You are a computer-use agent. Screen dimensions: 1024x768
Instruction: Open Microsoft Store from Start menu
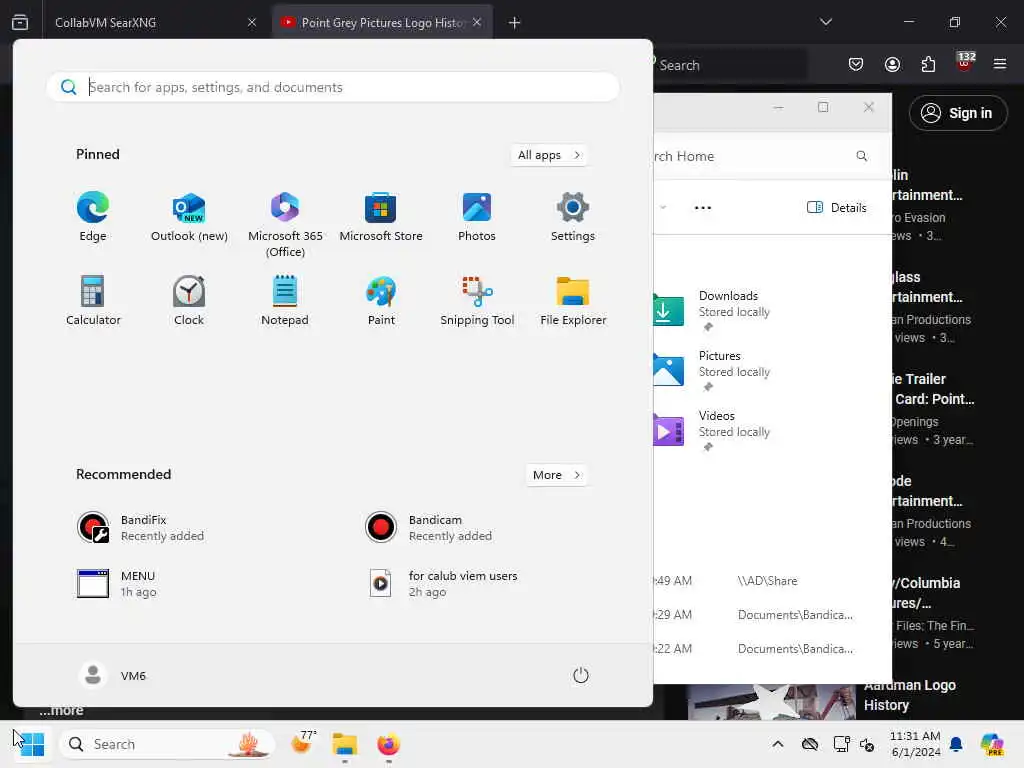pos(381,217)
